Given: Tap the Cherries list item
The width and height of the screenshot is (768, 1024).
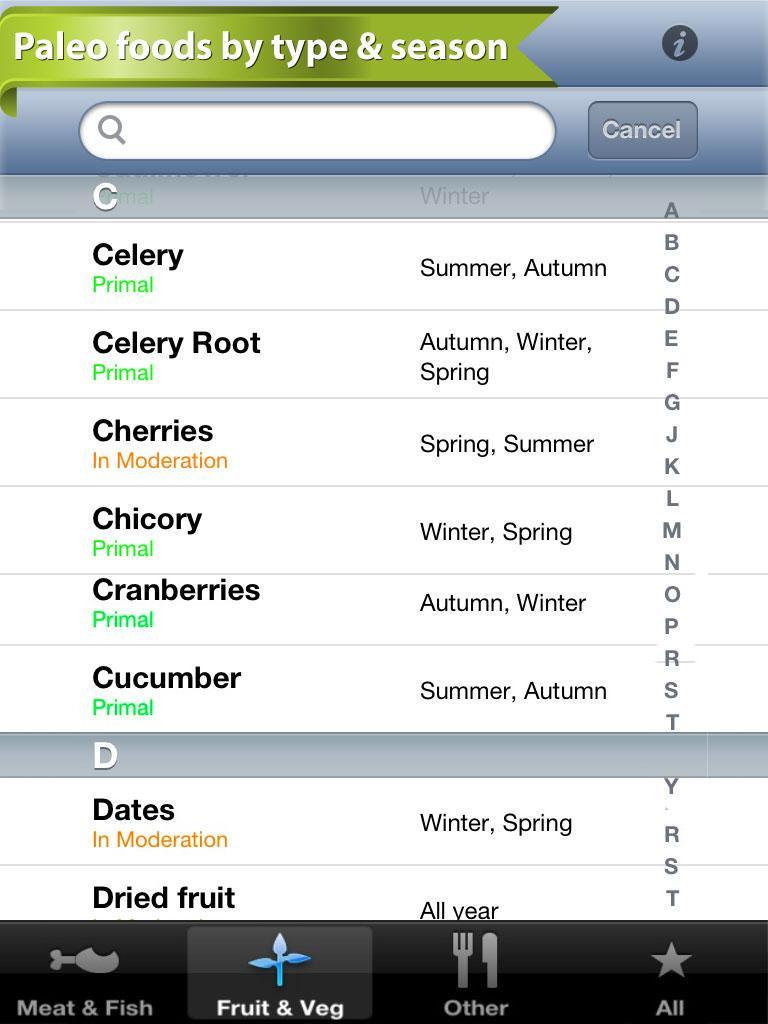Looking at the screenshot, I should [330, 443].
